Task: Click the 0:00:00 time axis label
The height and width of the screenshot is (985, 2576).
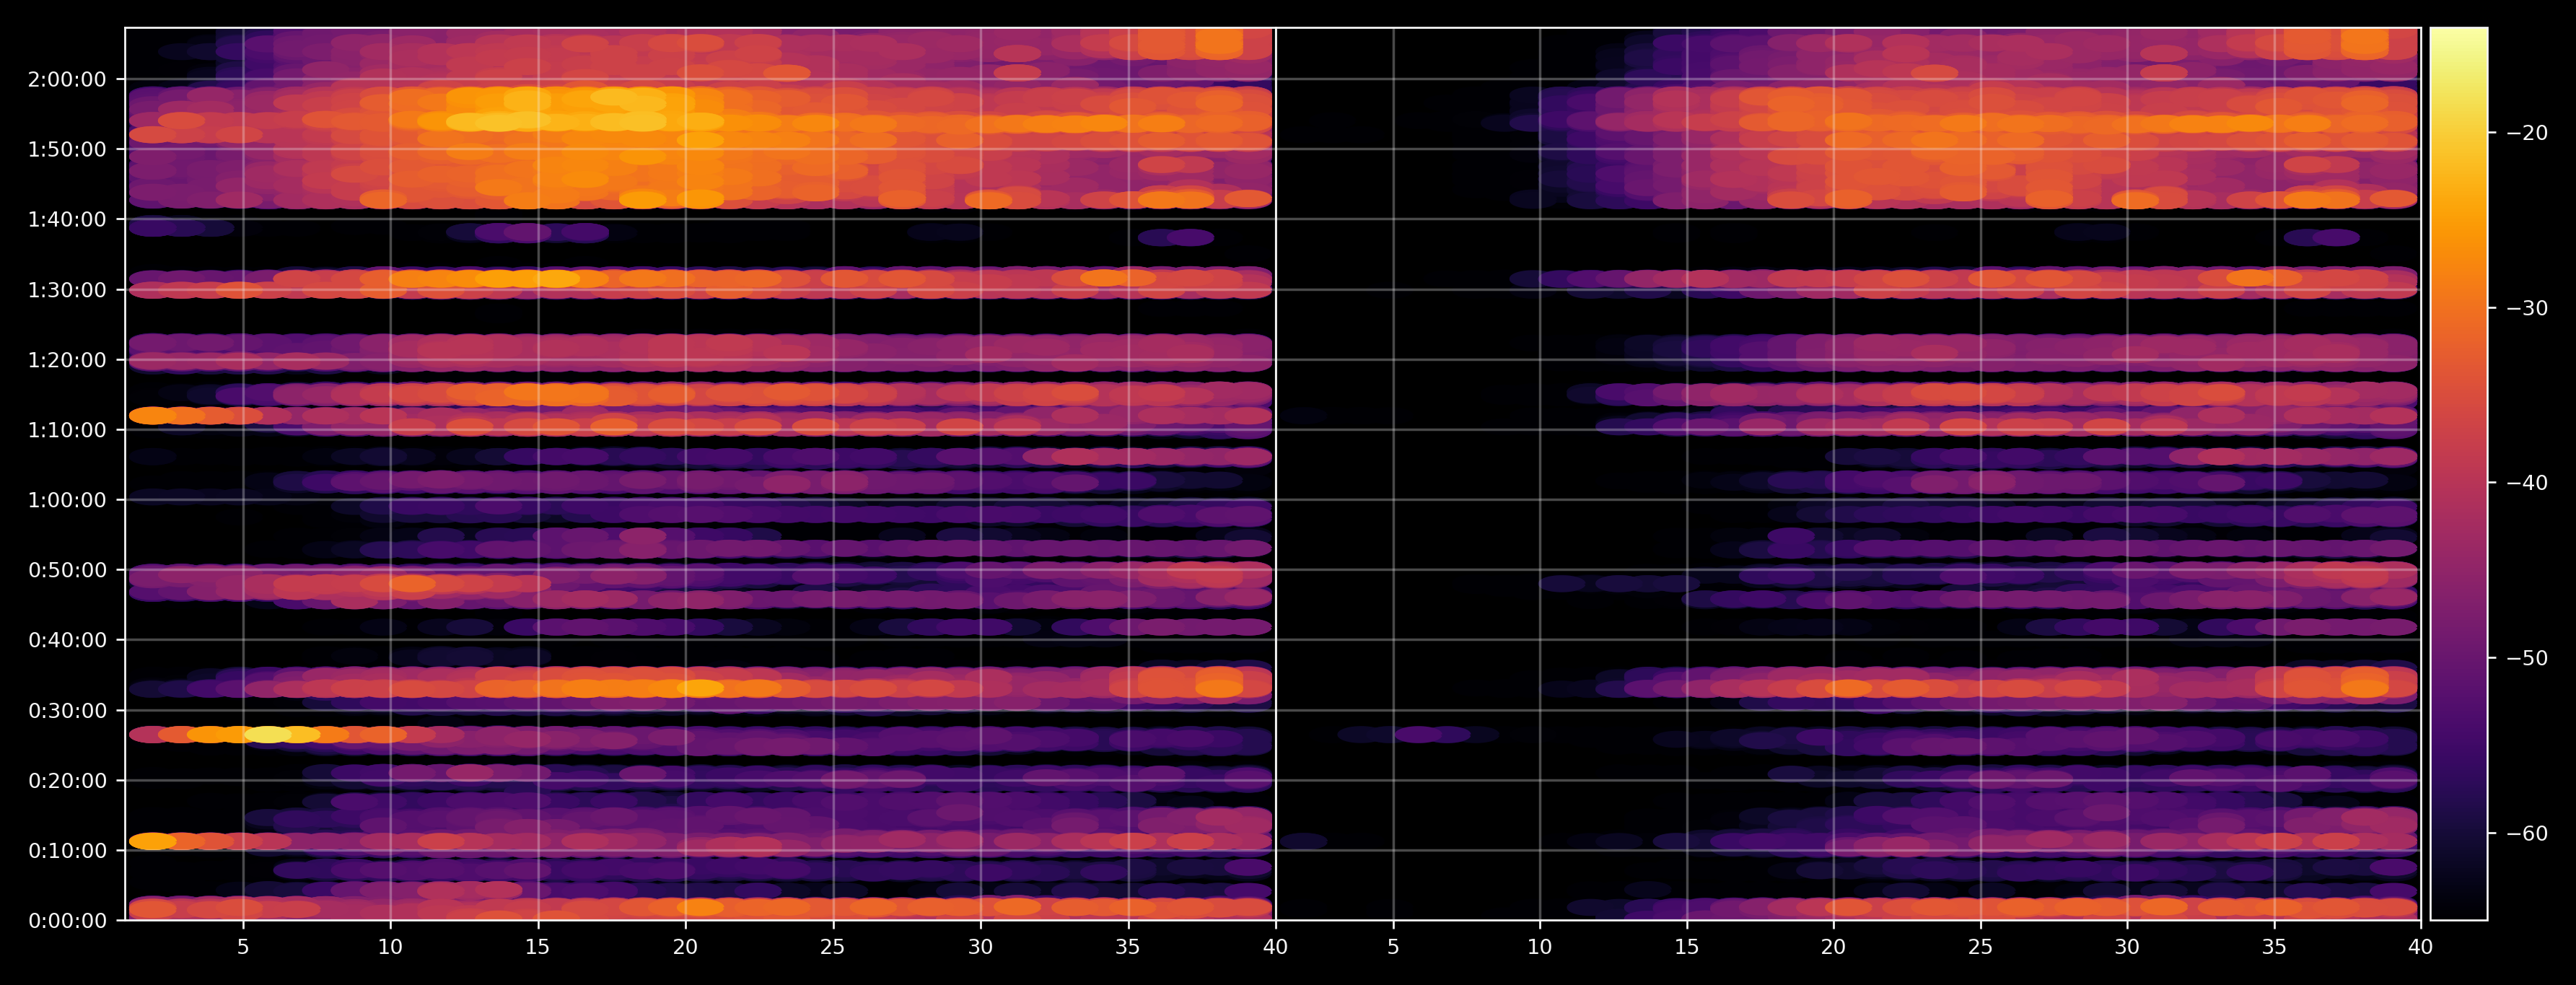Action: click(67, 921)
